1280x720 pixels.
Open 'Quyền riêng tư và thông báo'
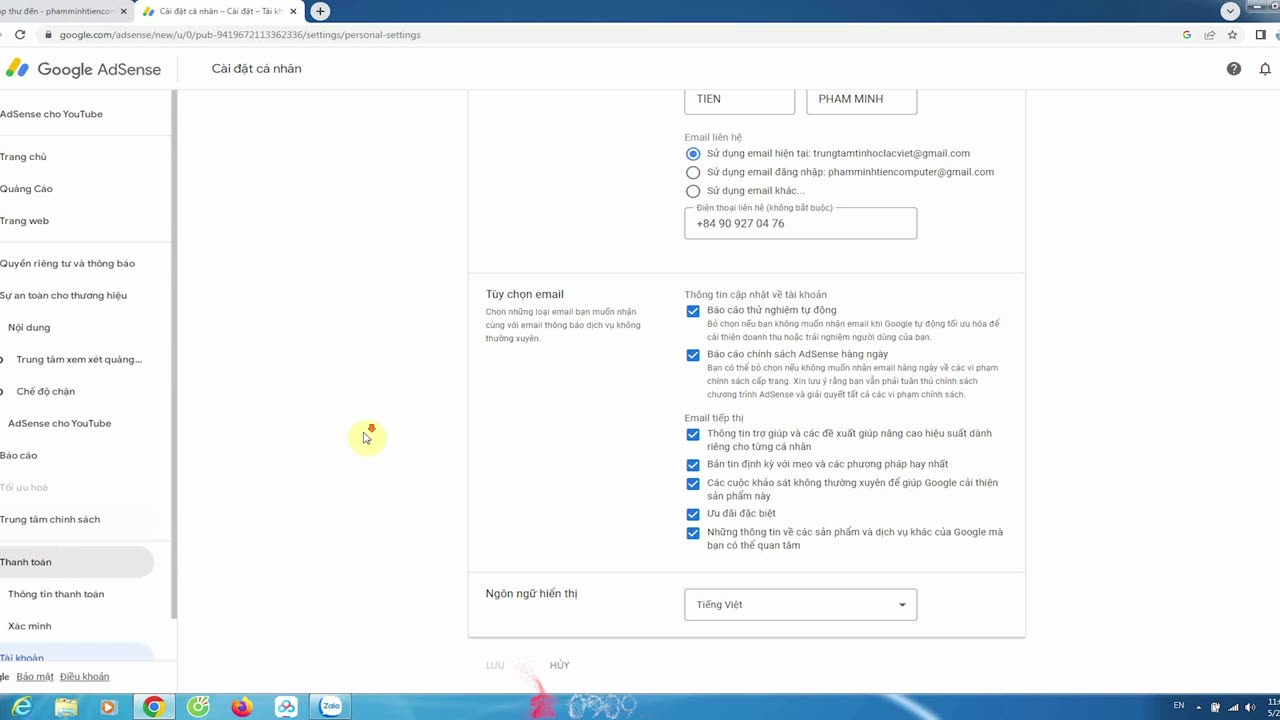[x=67, y=264]
